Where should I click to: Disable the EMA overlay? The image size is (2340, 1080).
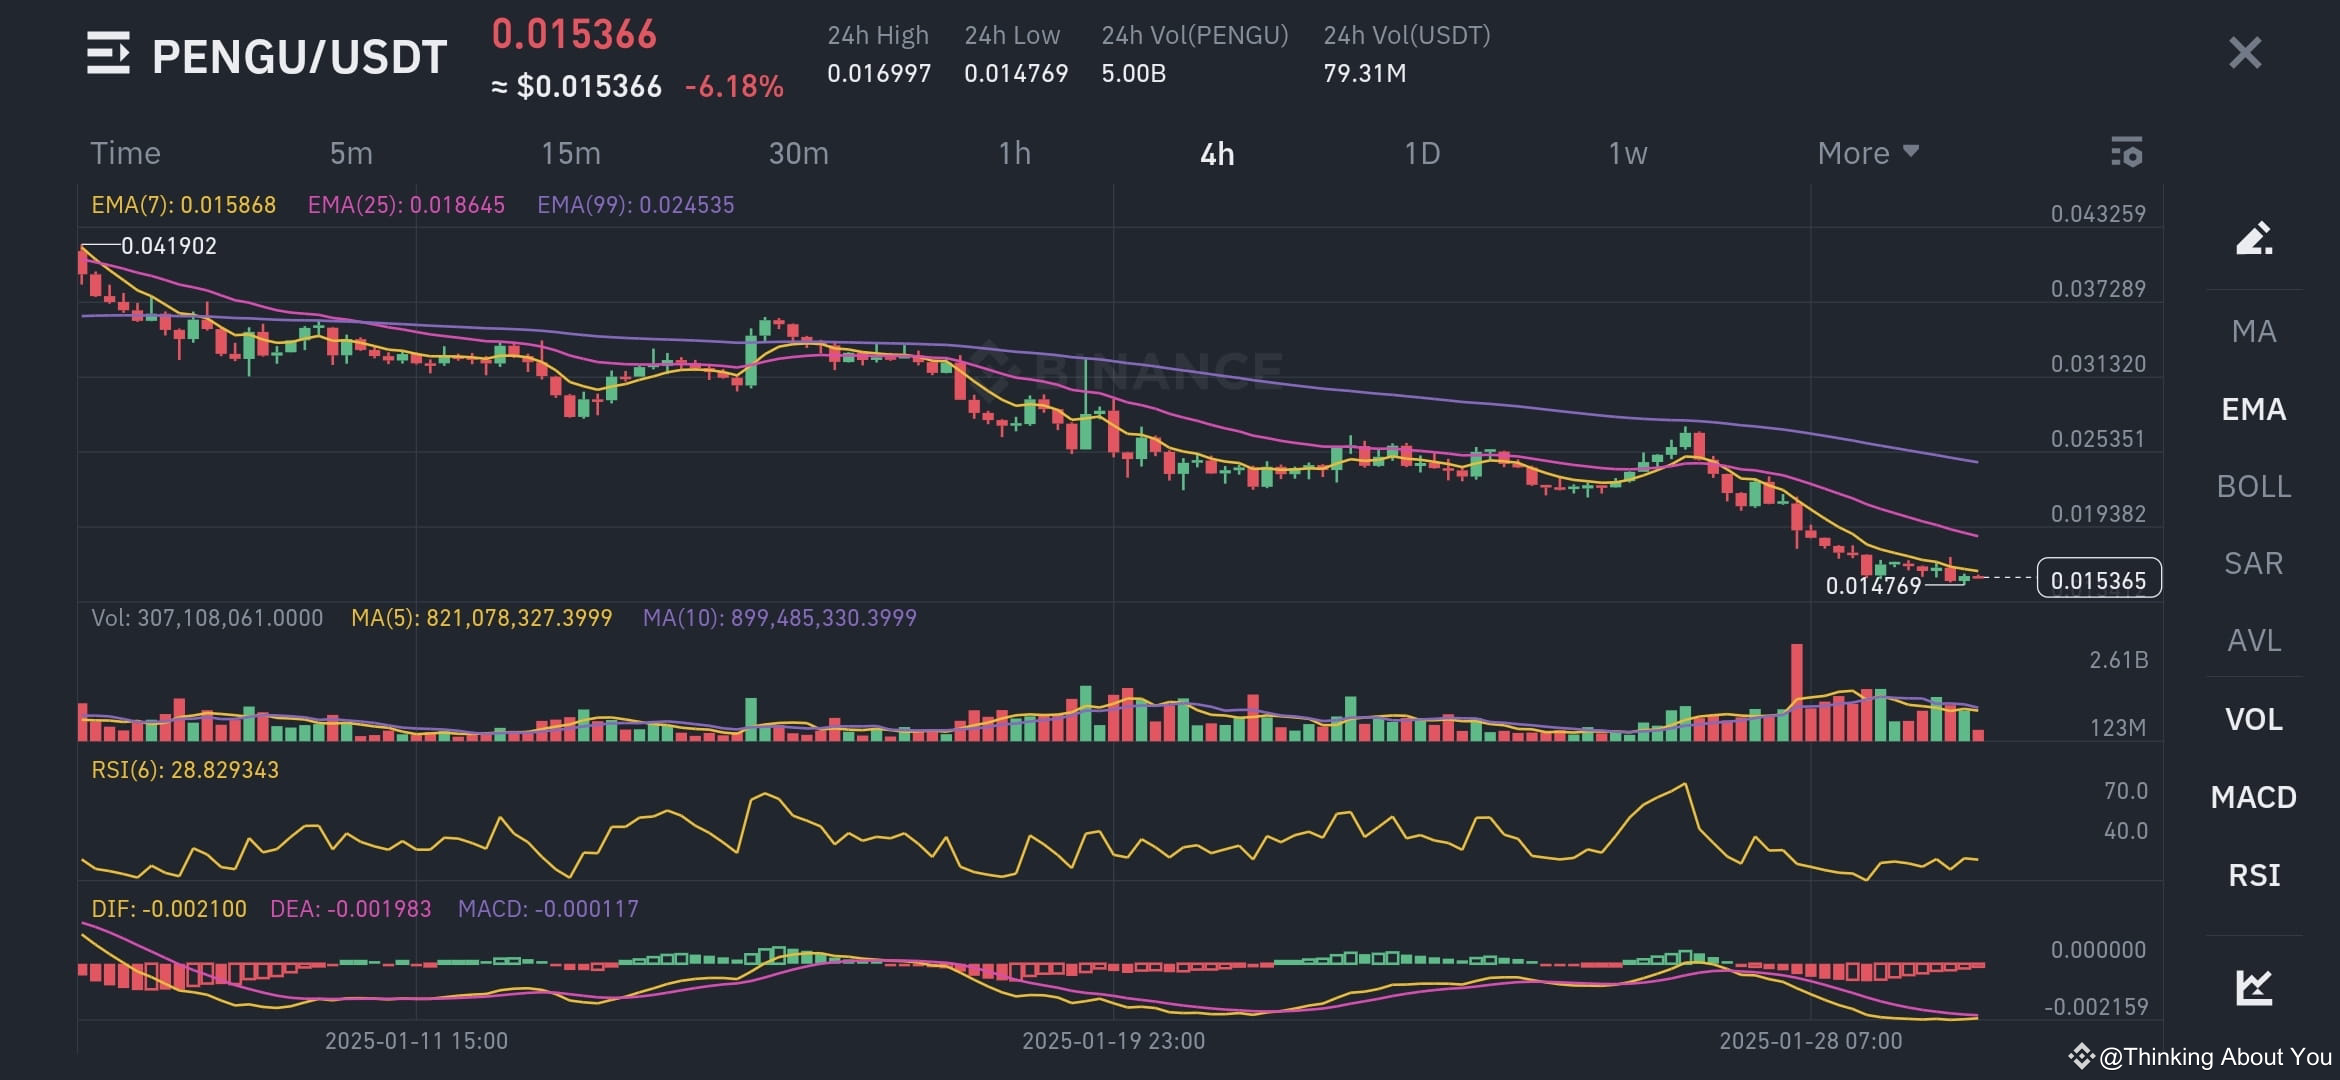click(2254, 410)
